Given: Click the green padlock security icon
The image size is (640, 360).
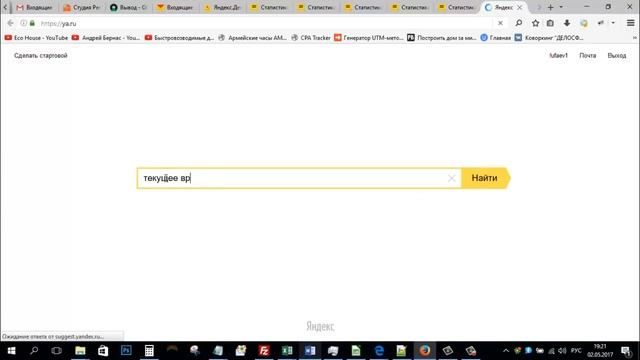Looking at the screenshot, I should pyautogui.click(x=32, y=23).
